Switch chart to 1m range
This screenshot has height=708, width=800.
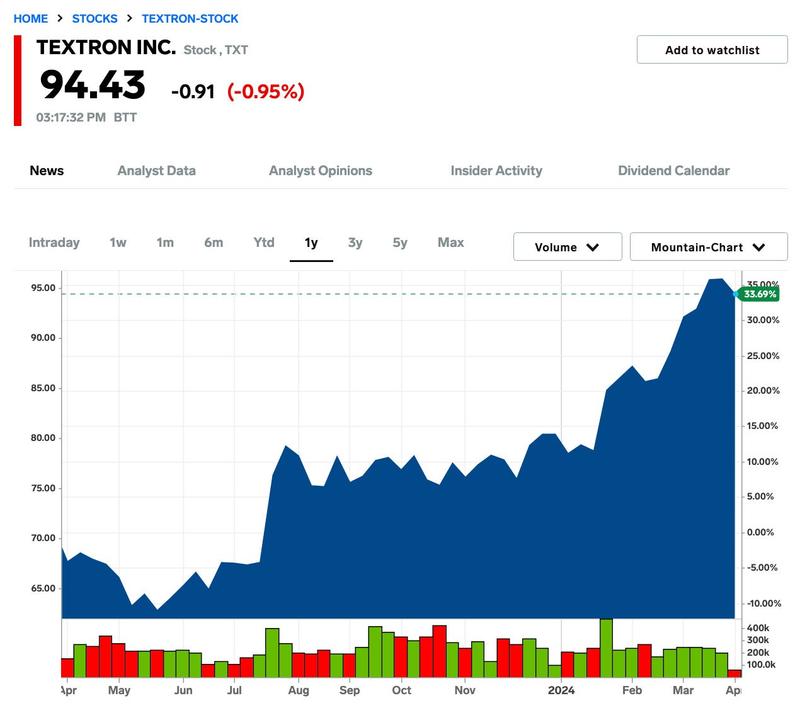click(165, 242)
